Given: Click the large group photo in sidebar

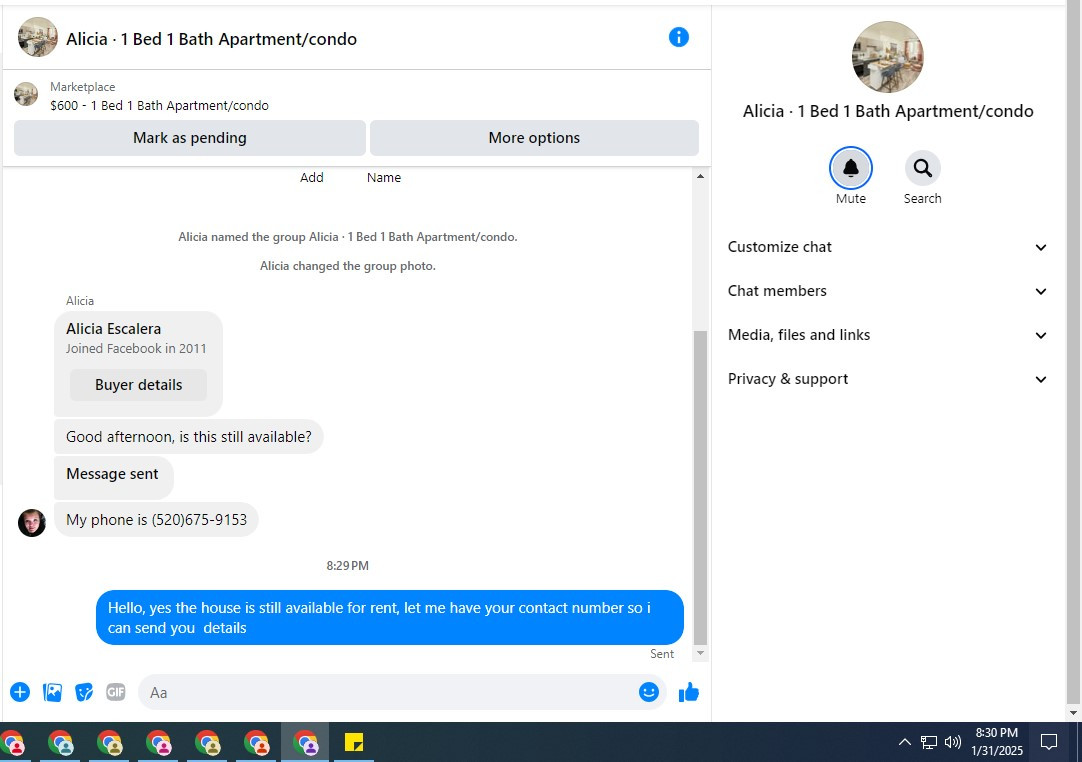Looking at the screenshot, I should [887, 57].
